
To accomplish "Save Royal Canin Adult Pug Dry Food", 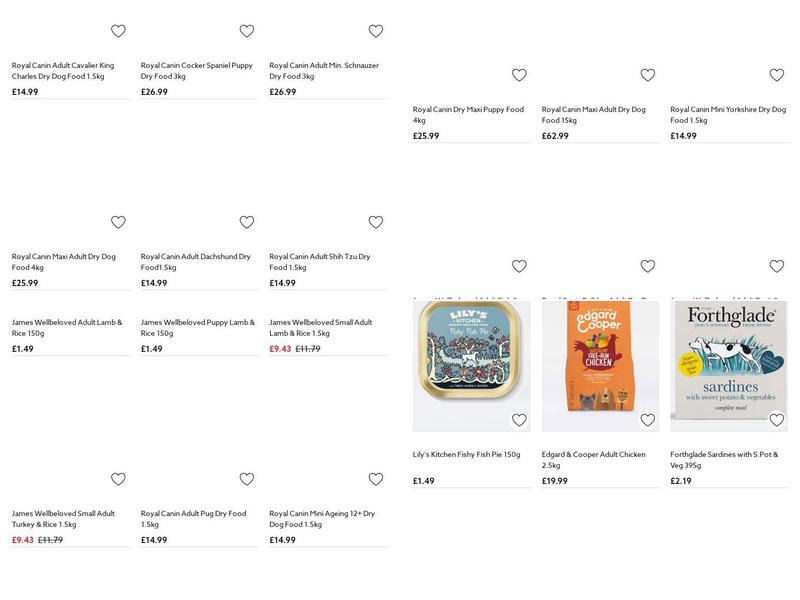I will pos(247,479).
